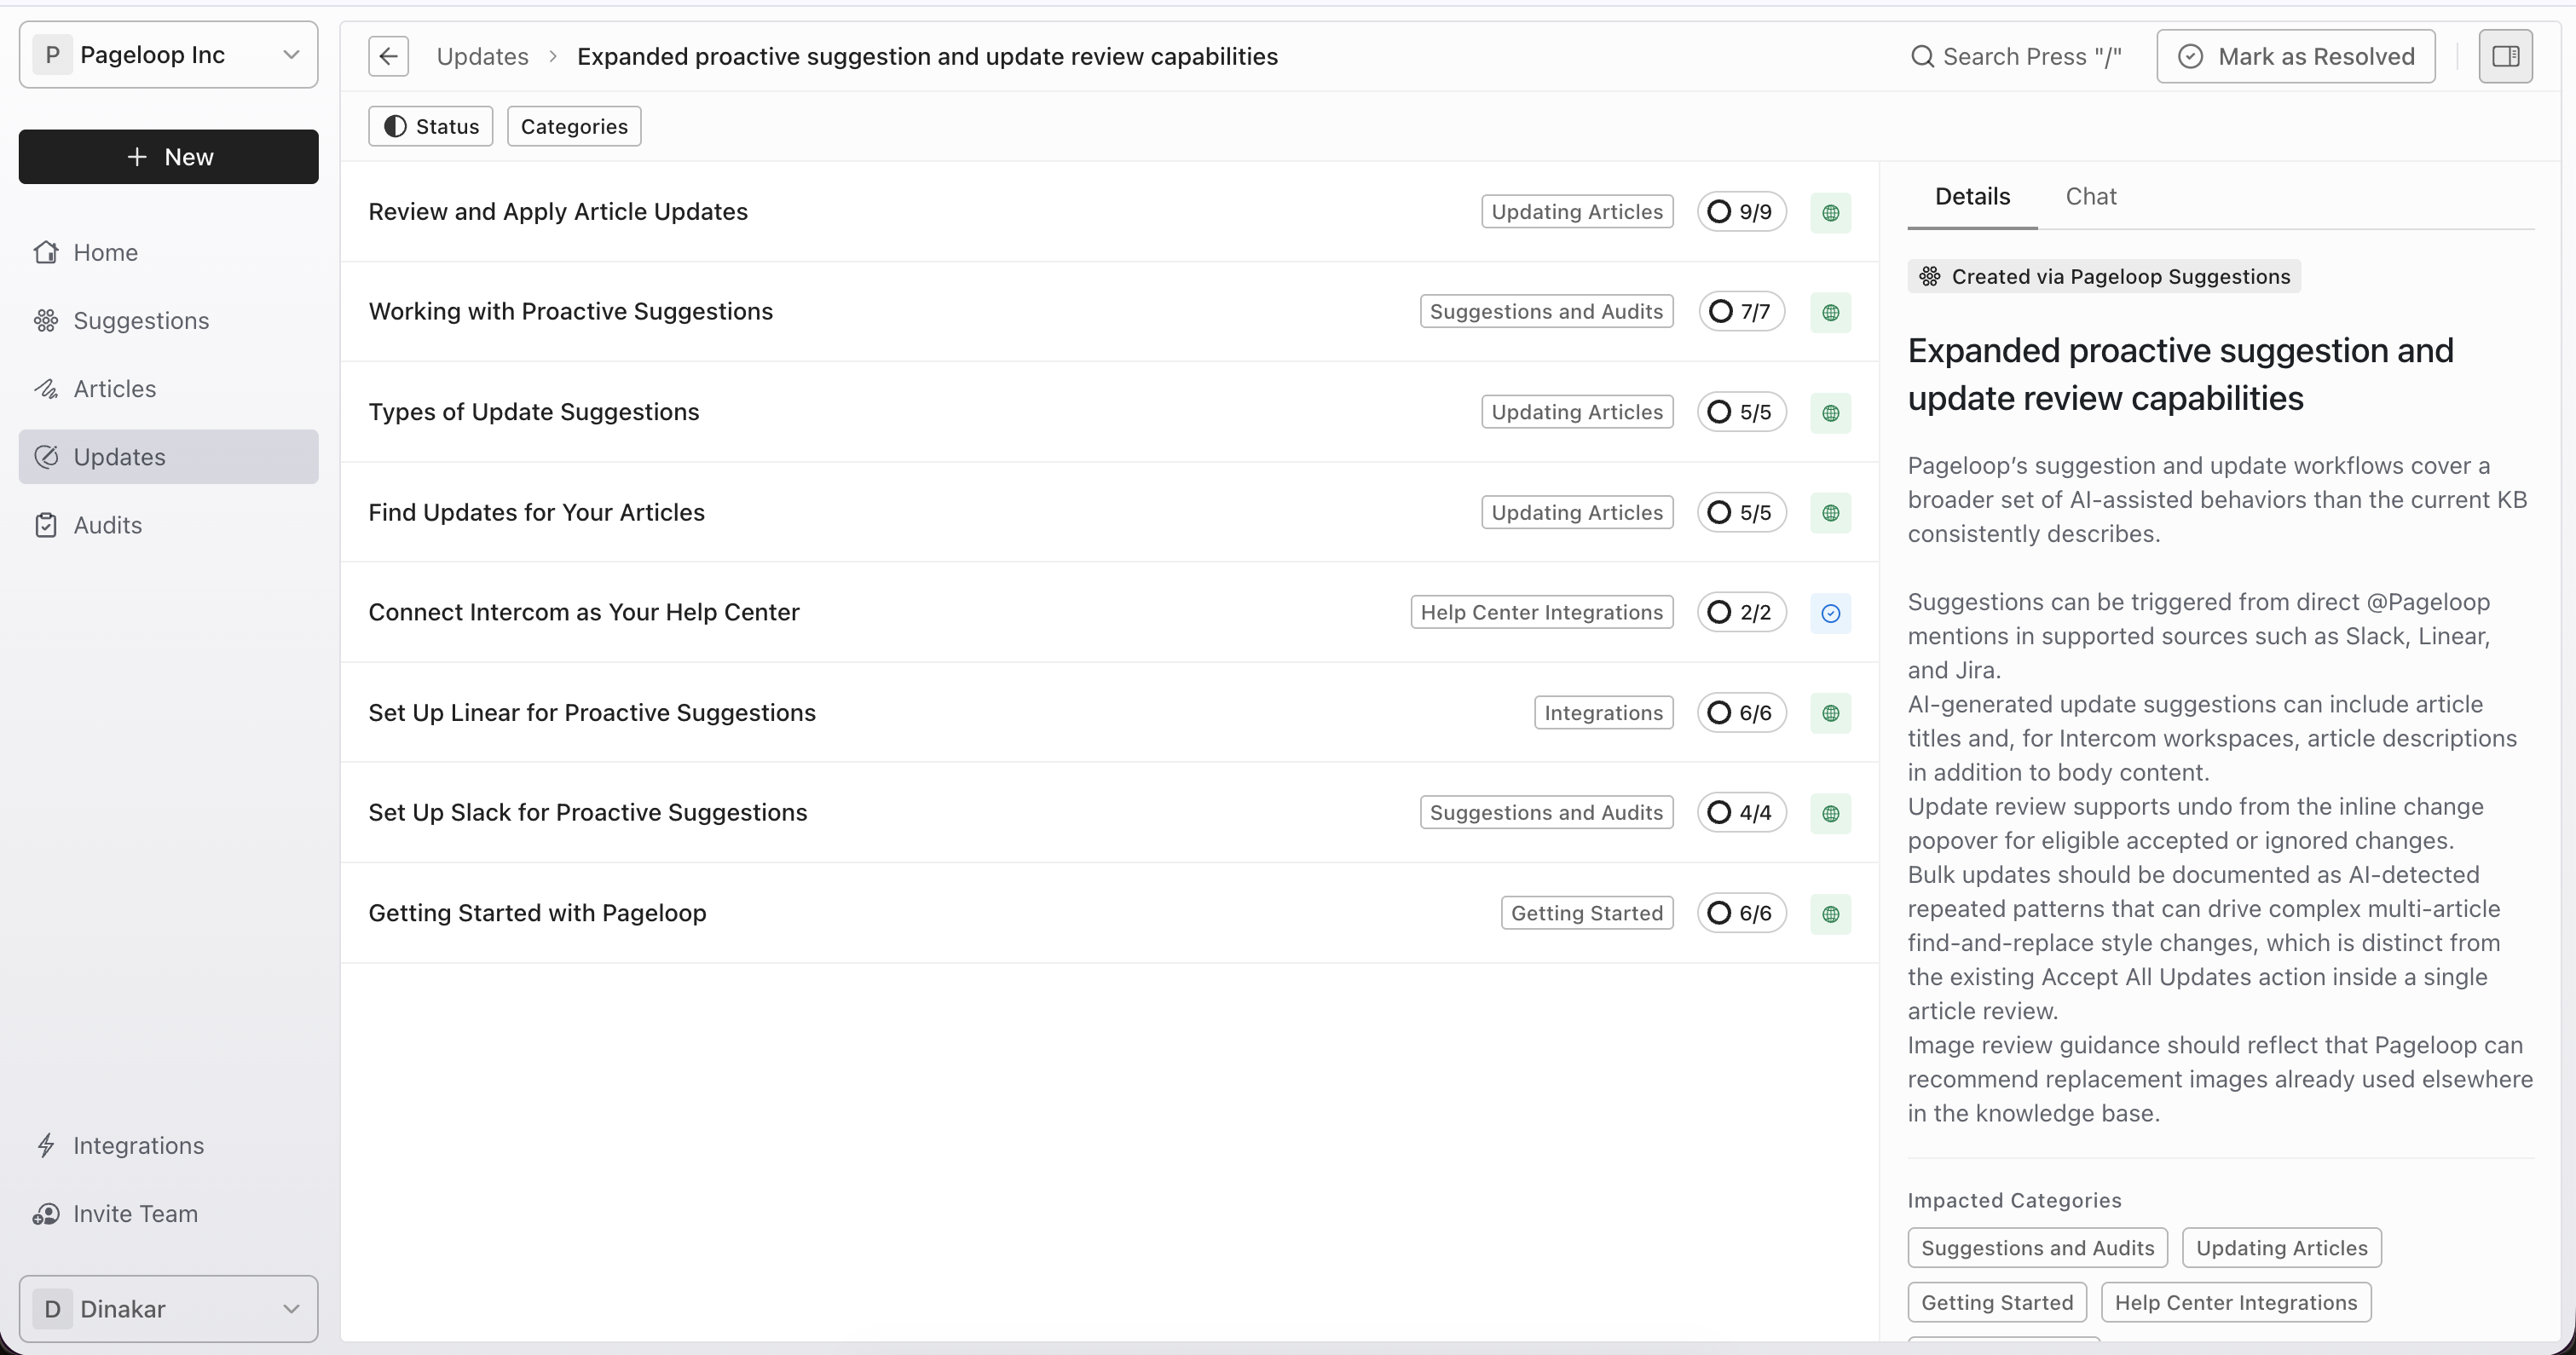Click the 6/6 badge on Linear row
This screenshot has height=1355, width=2576.
click(x=1741, y=712)
